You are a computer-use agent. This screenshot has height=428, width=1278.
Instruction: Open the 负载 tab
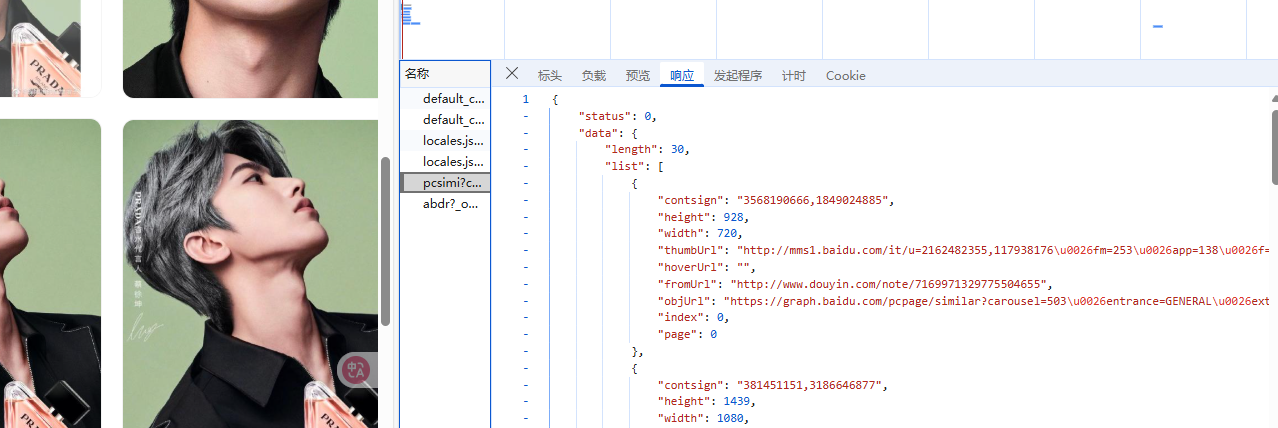pos(594,75)
